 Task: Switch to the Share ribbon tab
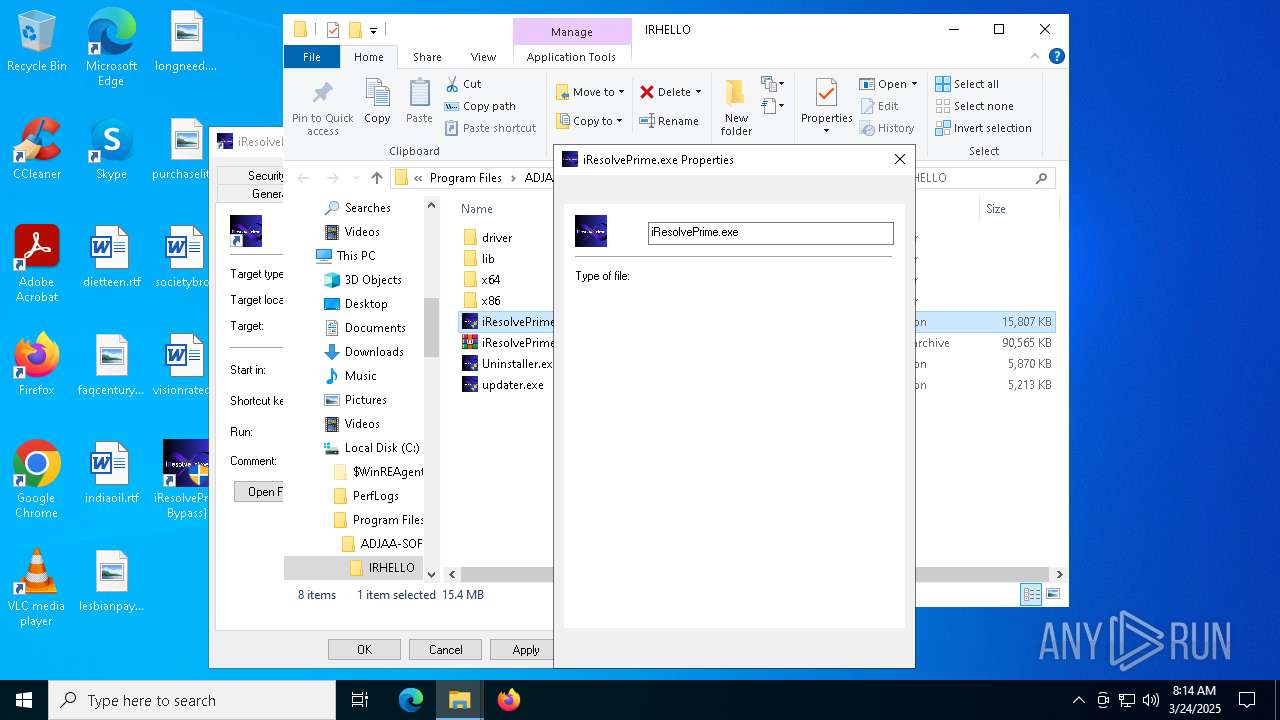427,57
